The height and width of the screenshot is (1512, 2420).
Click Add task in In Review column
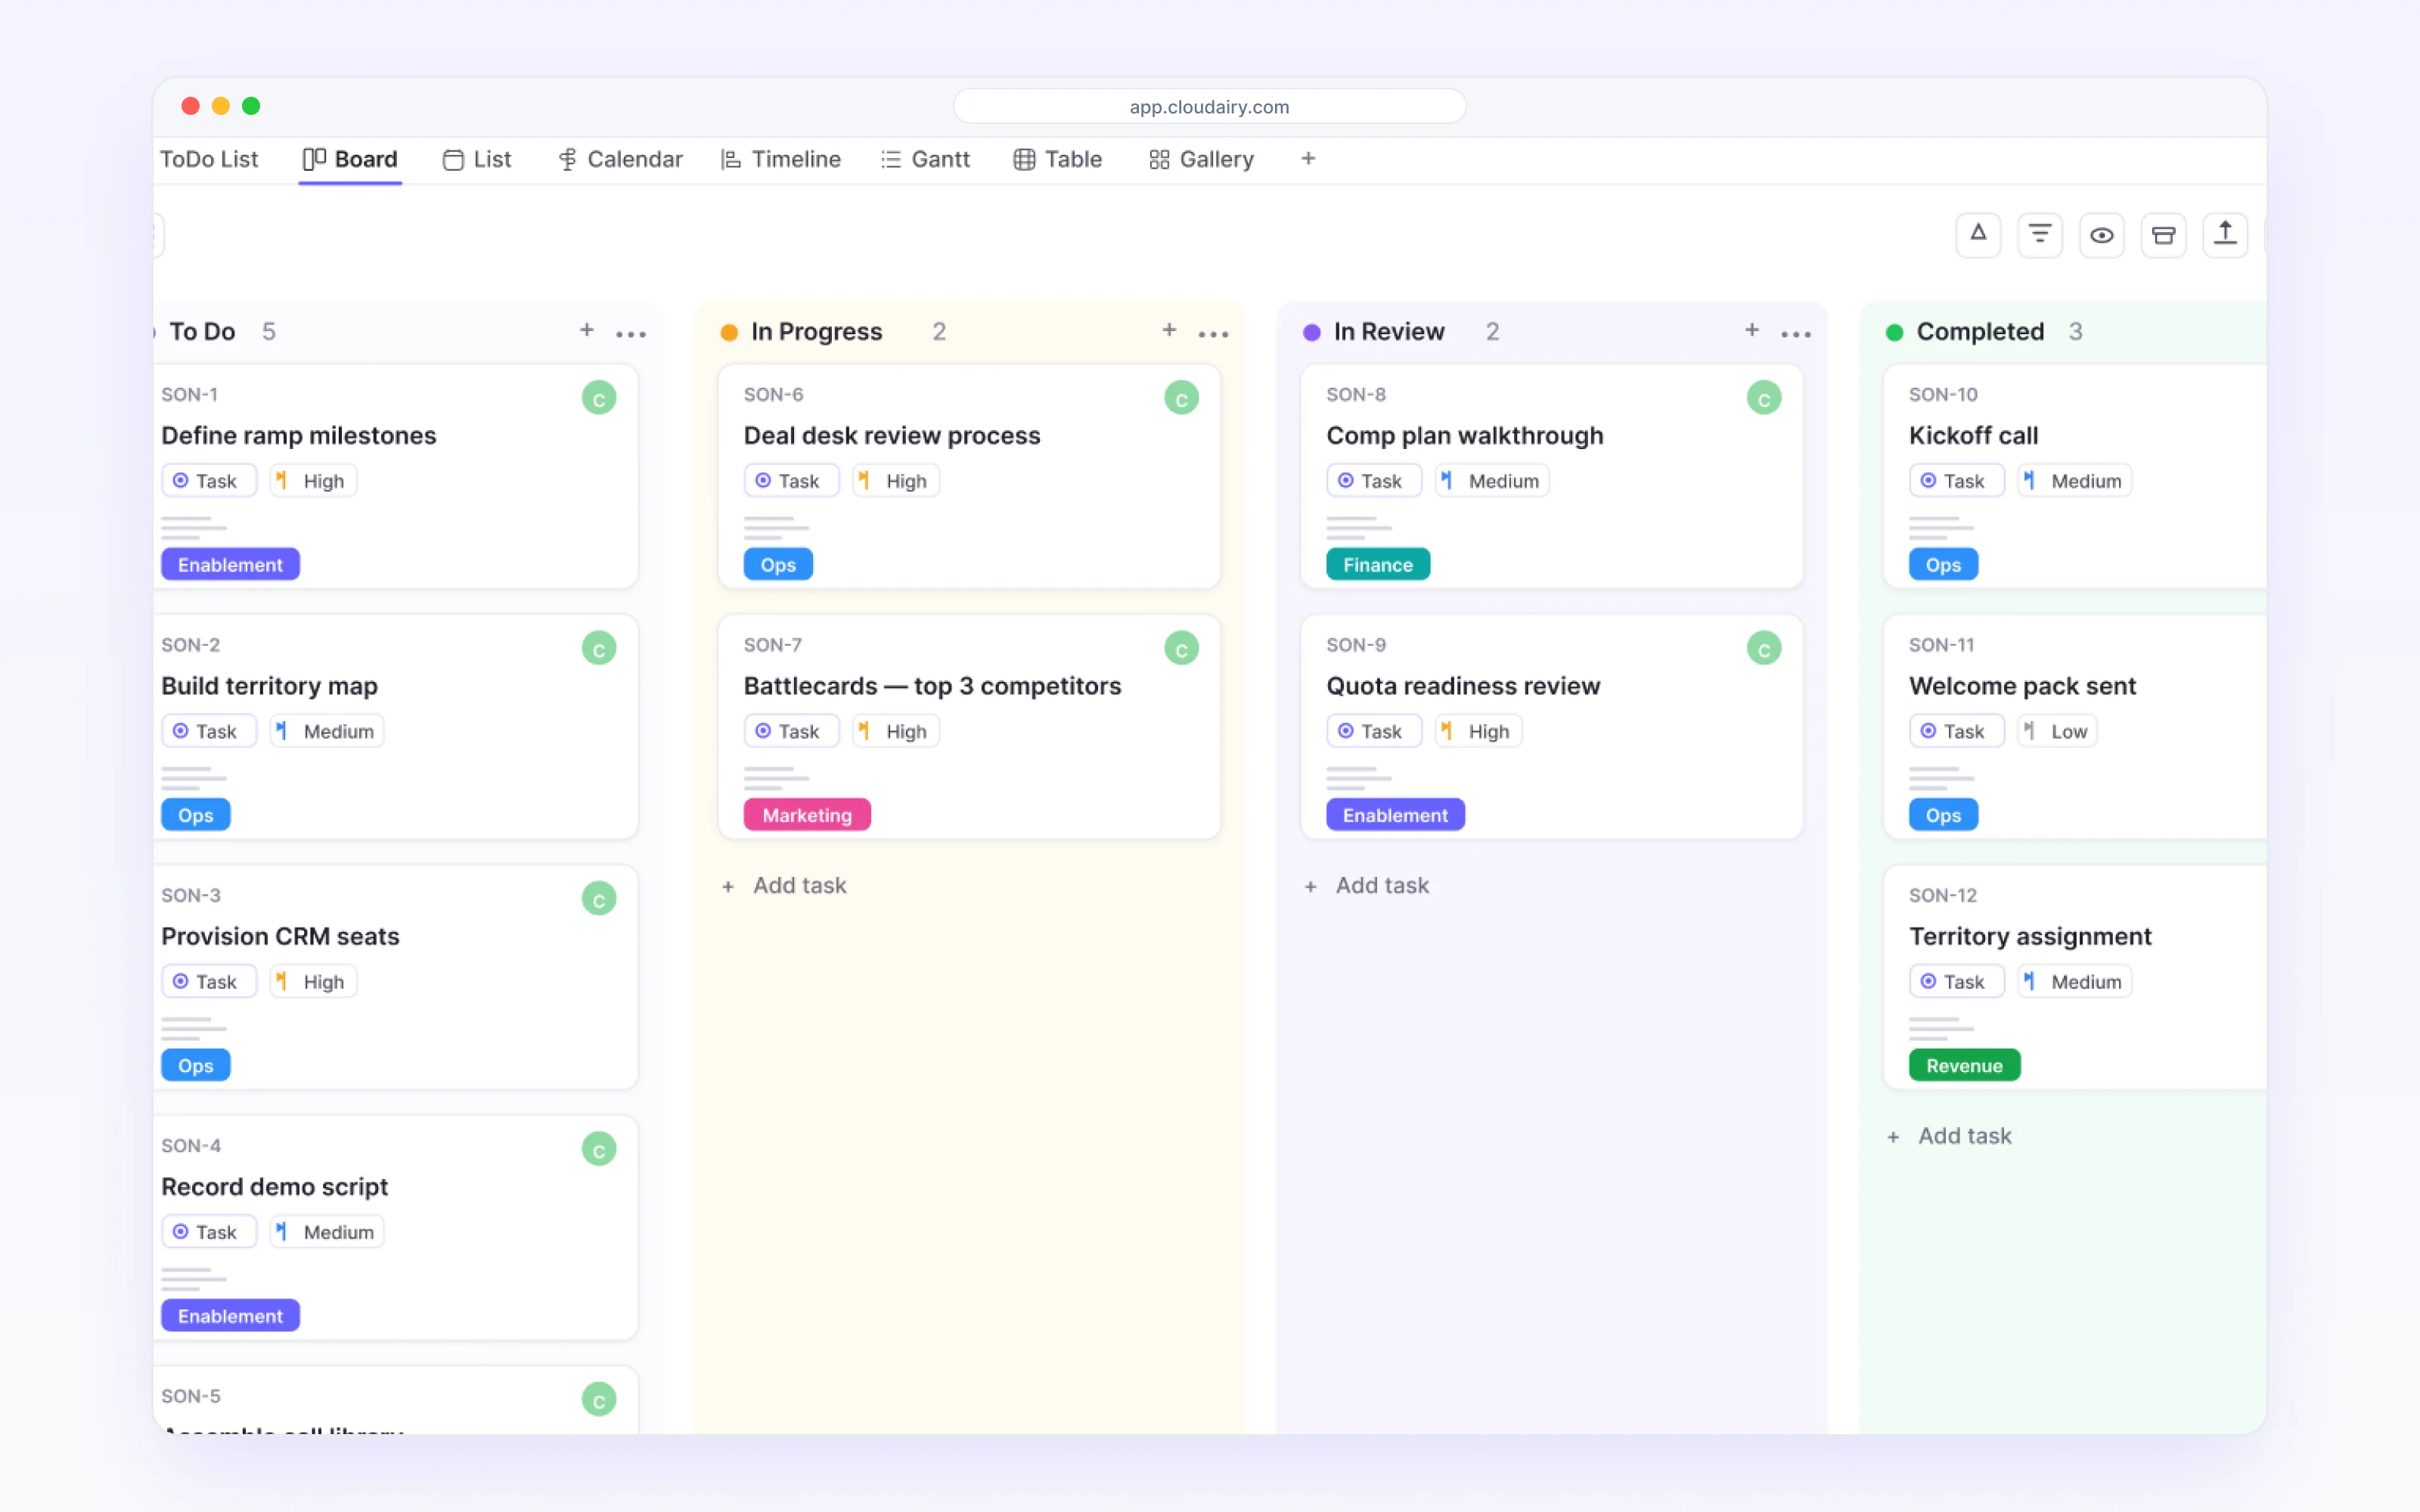[1367, 886]
